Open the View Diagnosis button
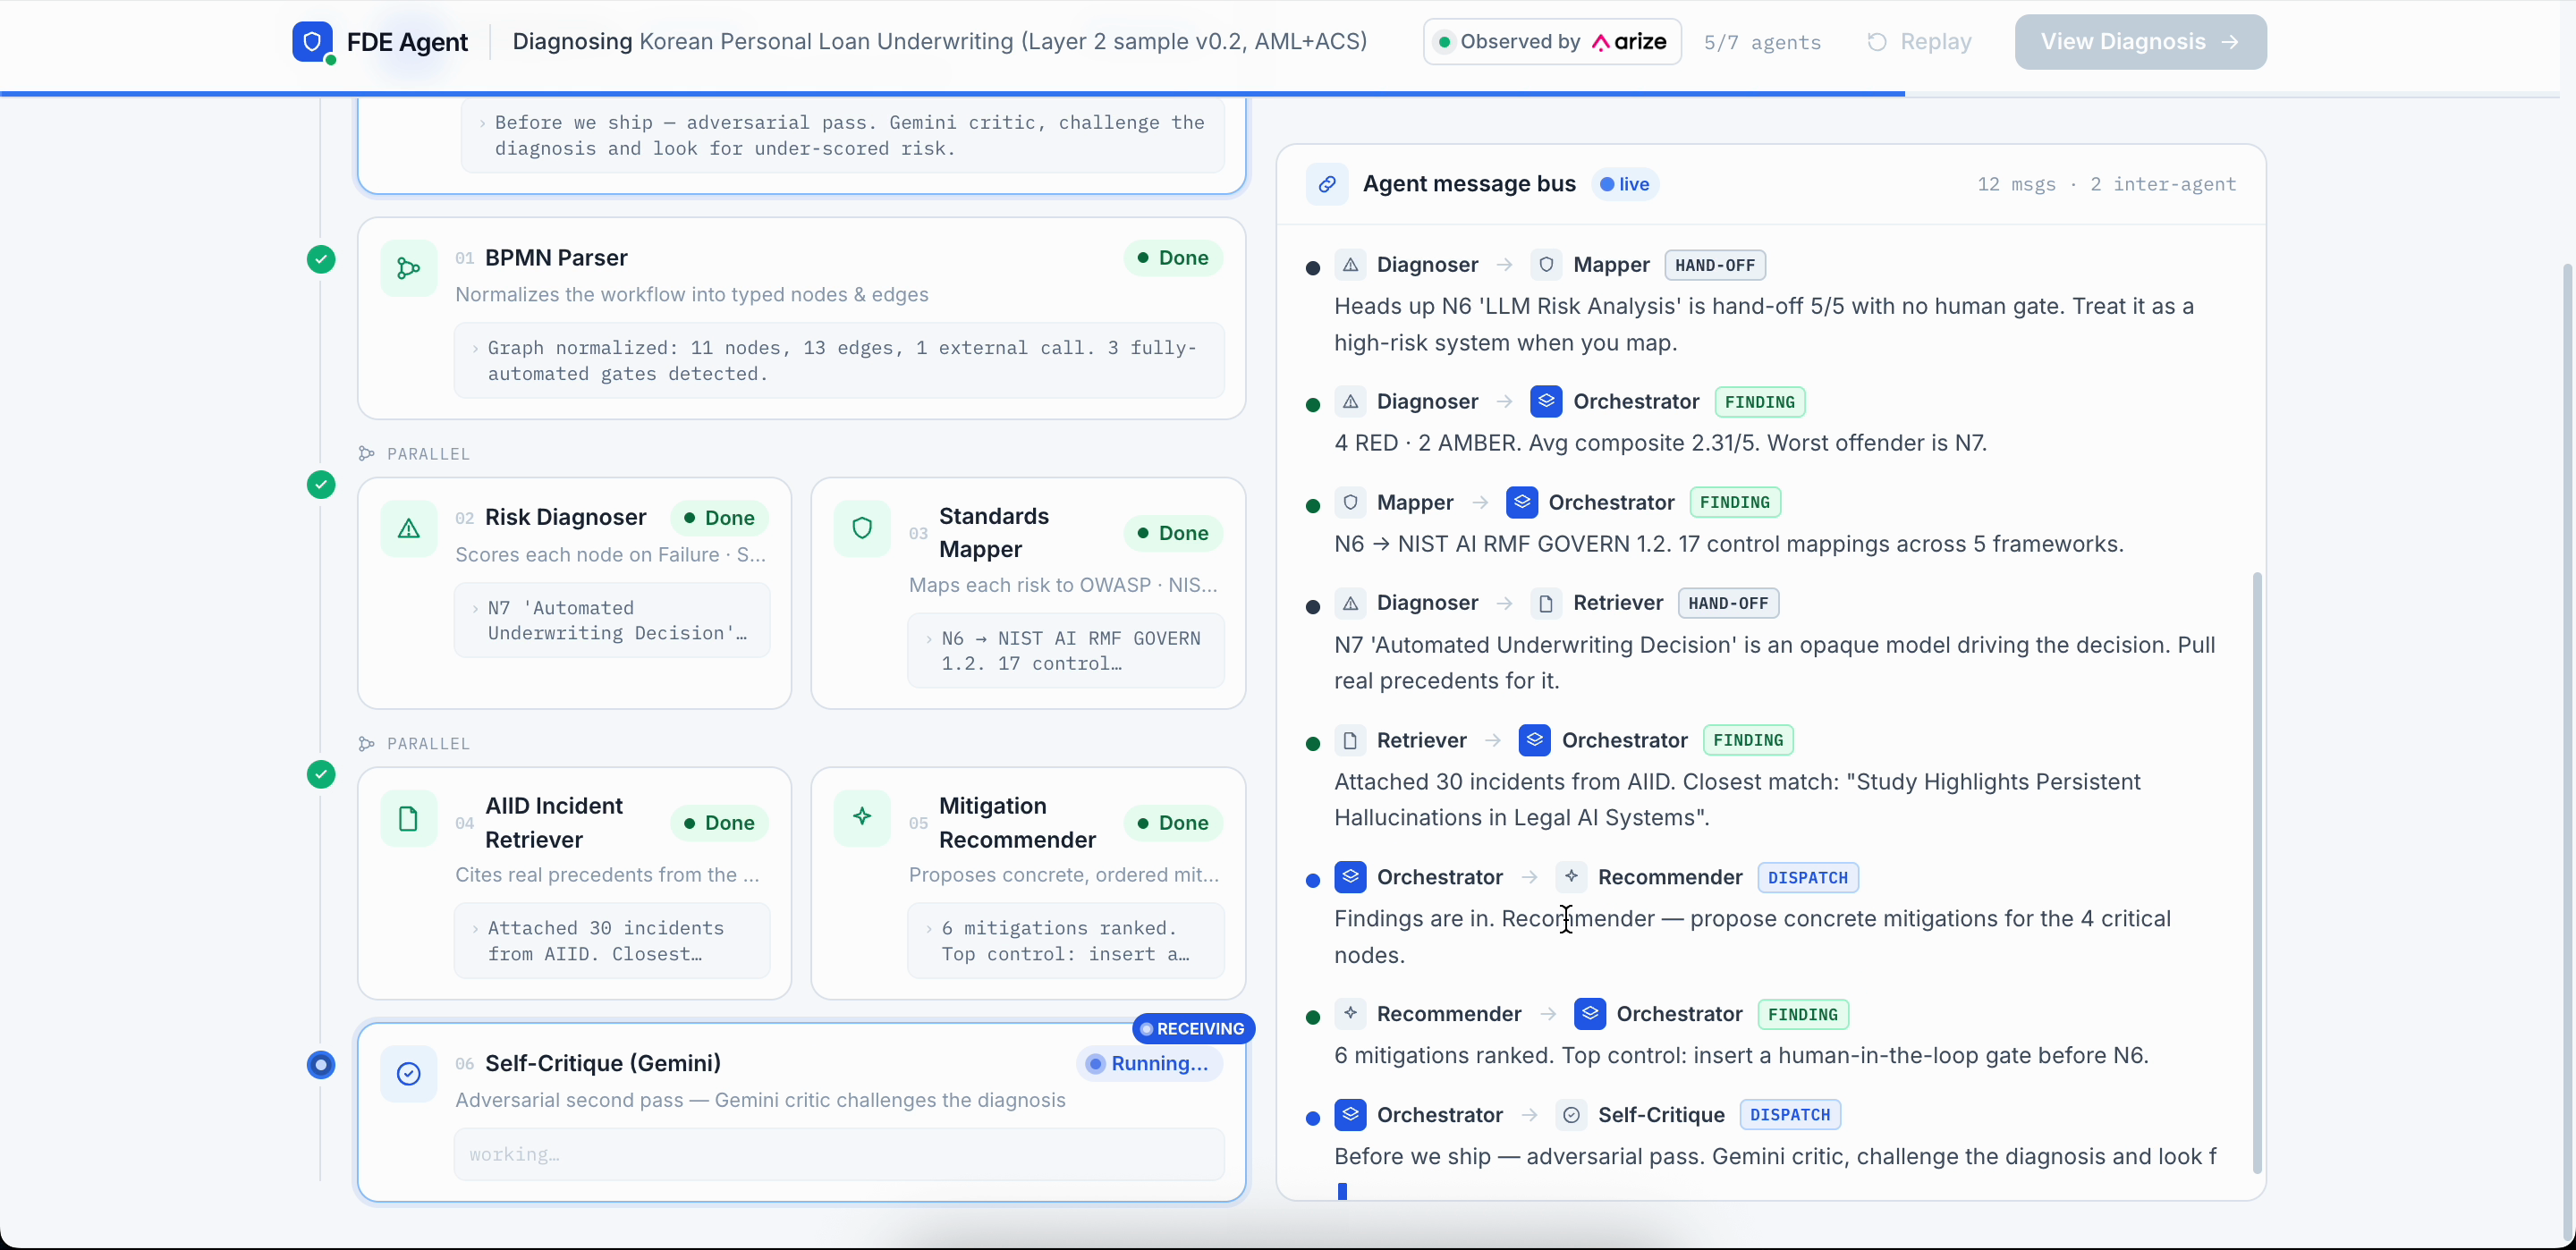The width and height of the screenshot is (2576, 1250). tap(2140, 42)
